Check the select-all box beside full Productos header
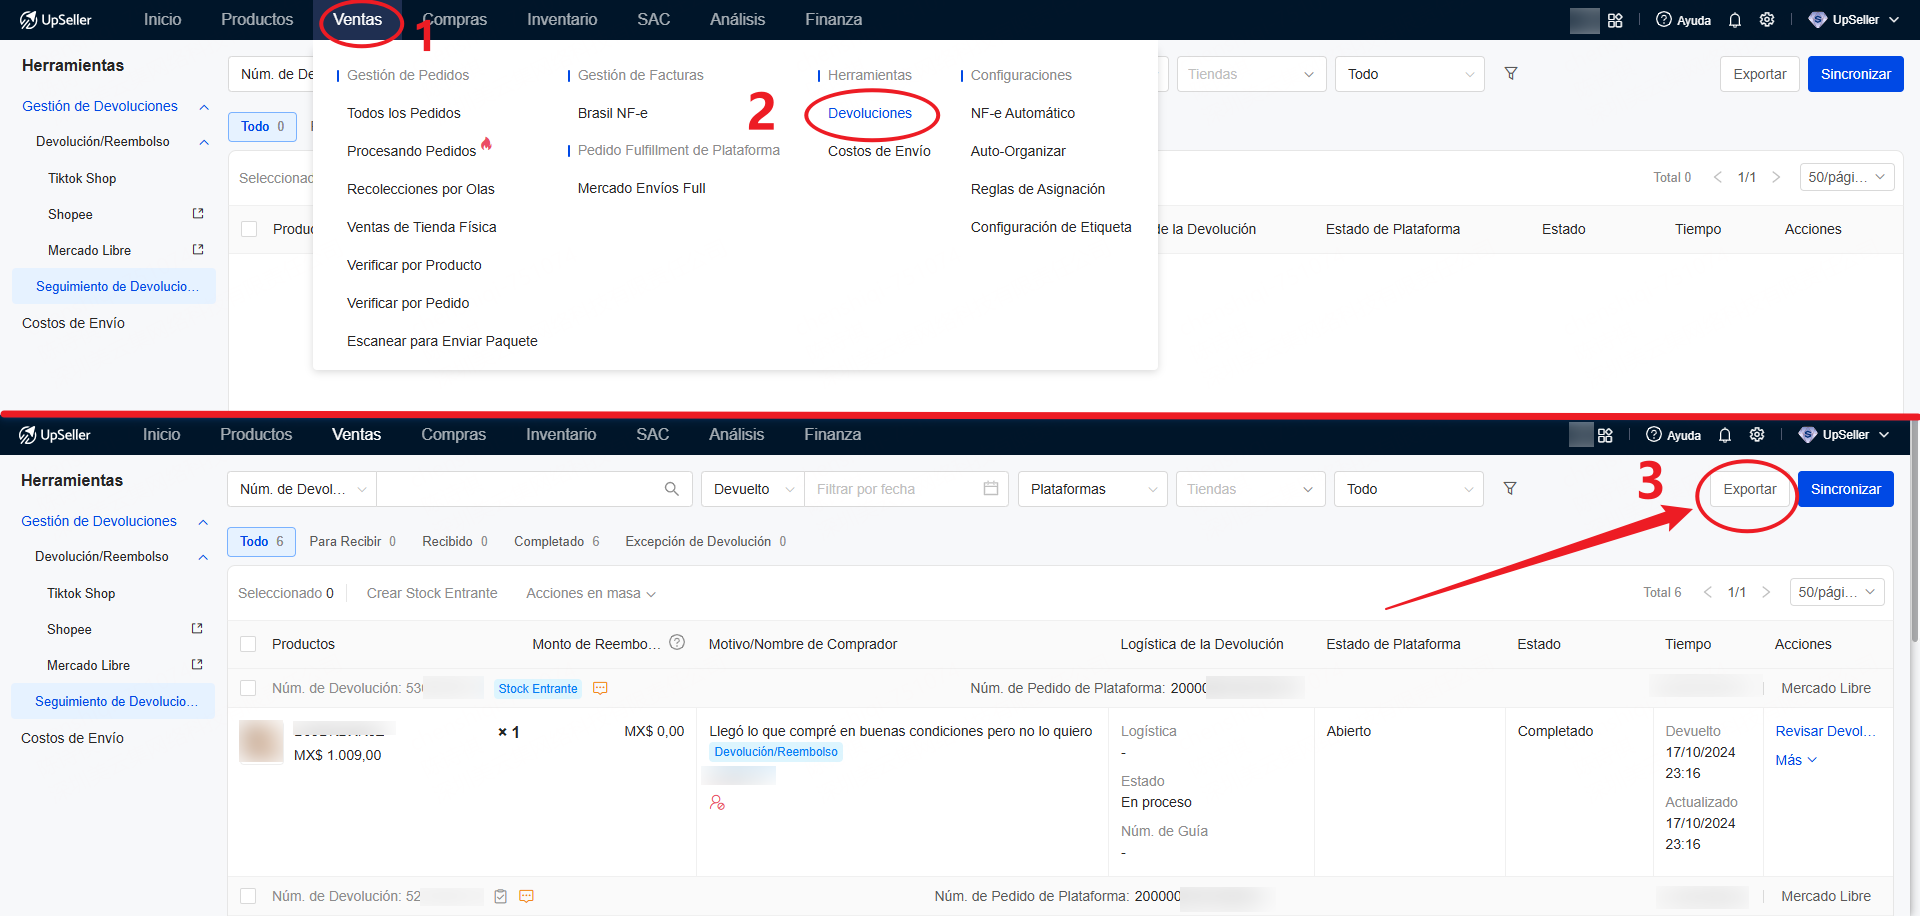Viewport: 1920px width, 916px height. pos(248,644)
